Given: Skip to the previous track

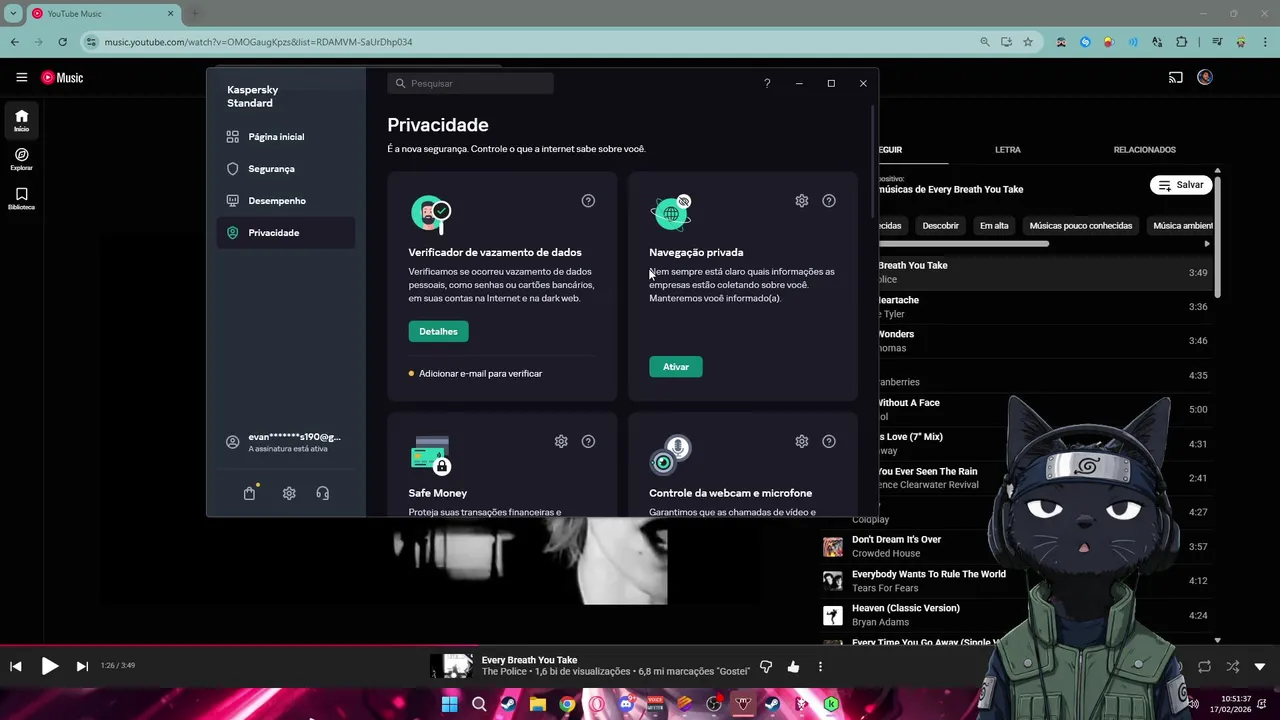Looking at the screenshot, I should click(16, 666).
